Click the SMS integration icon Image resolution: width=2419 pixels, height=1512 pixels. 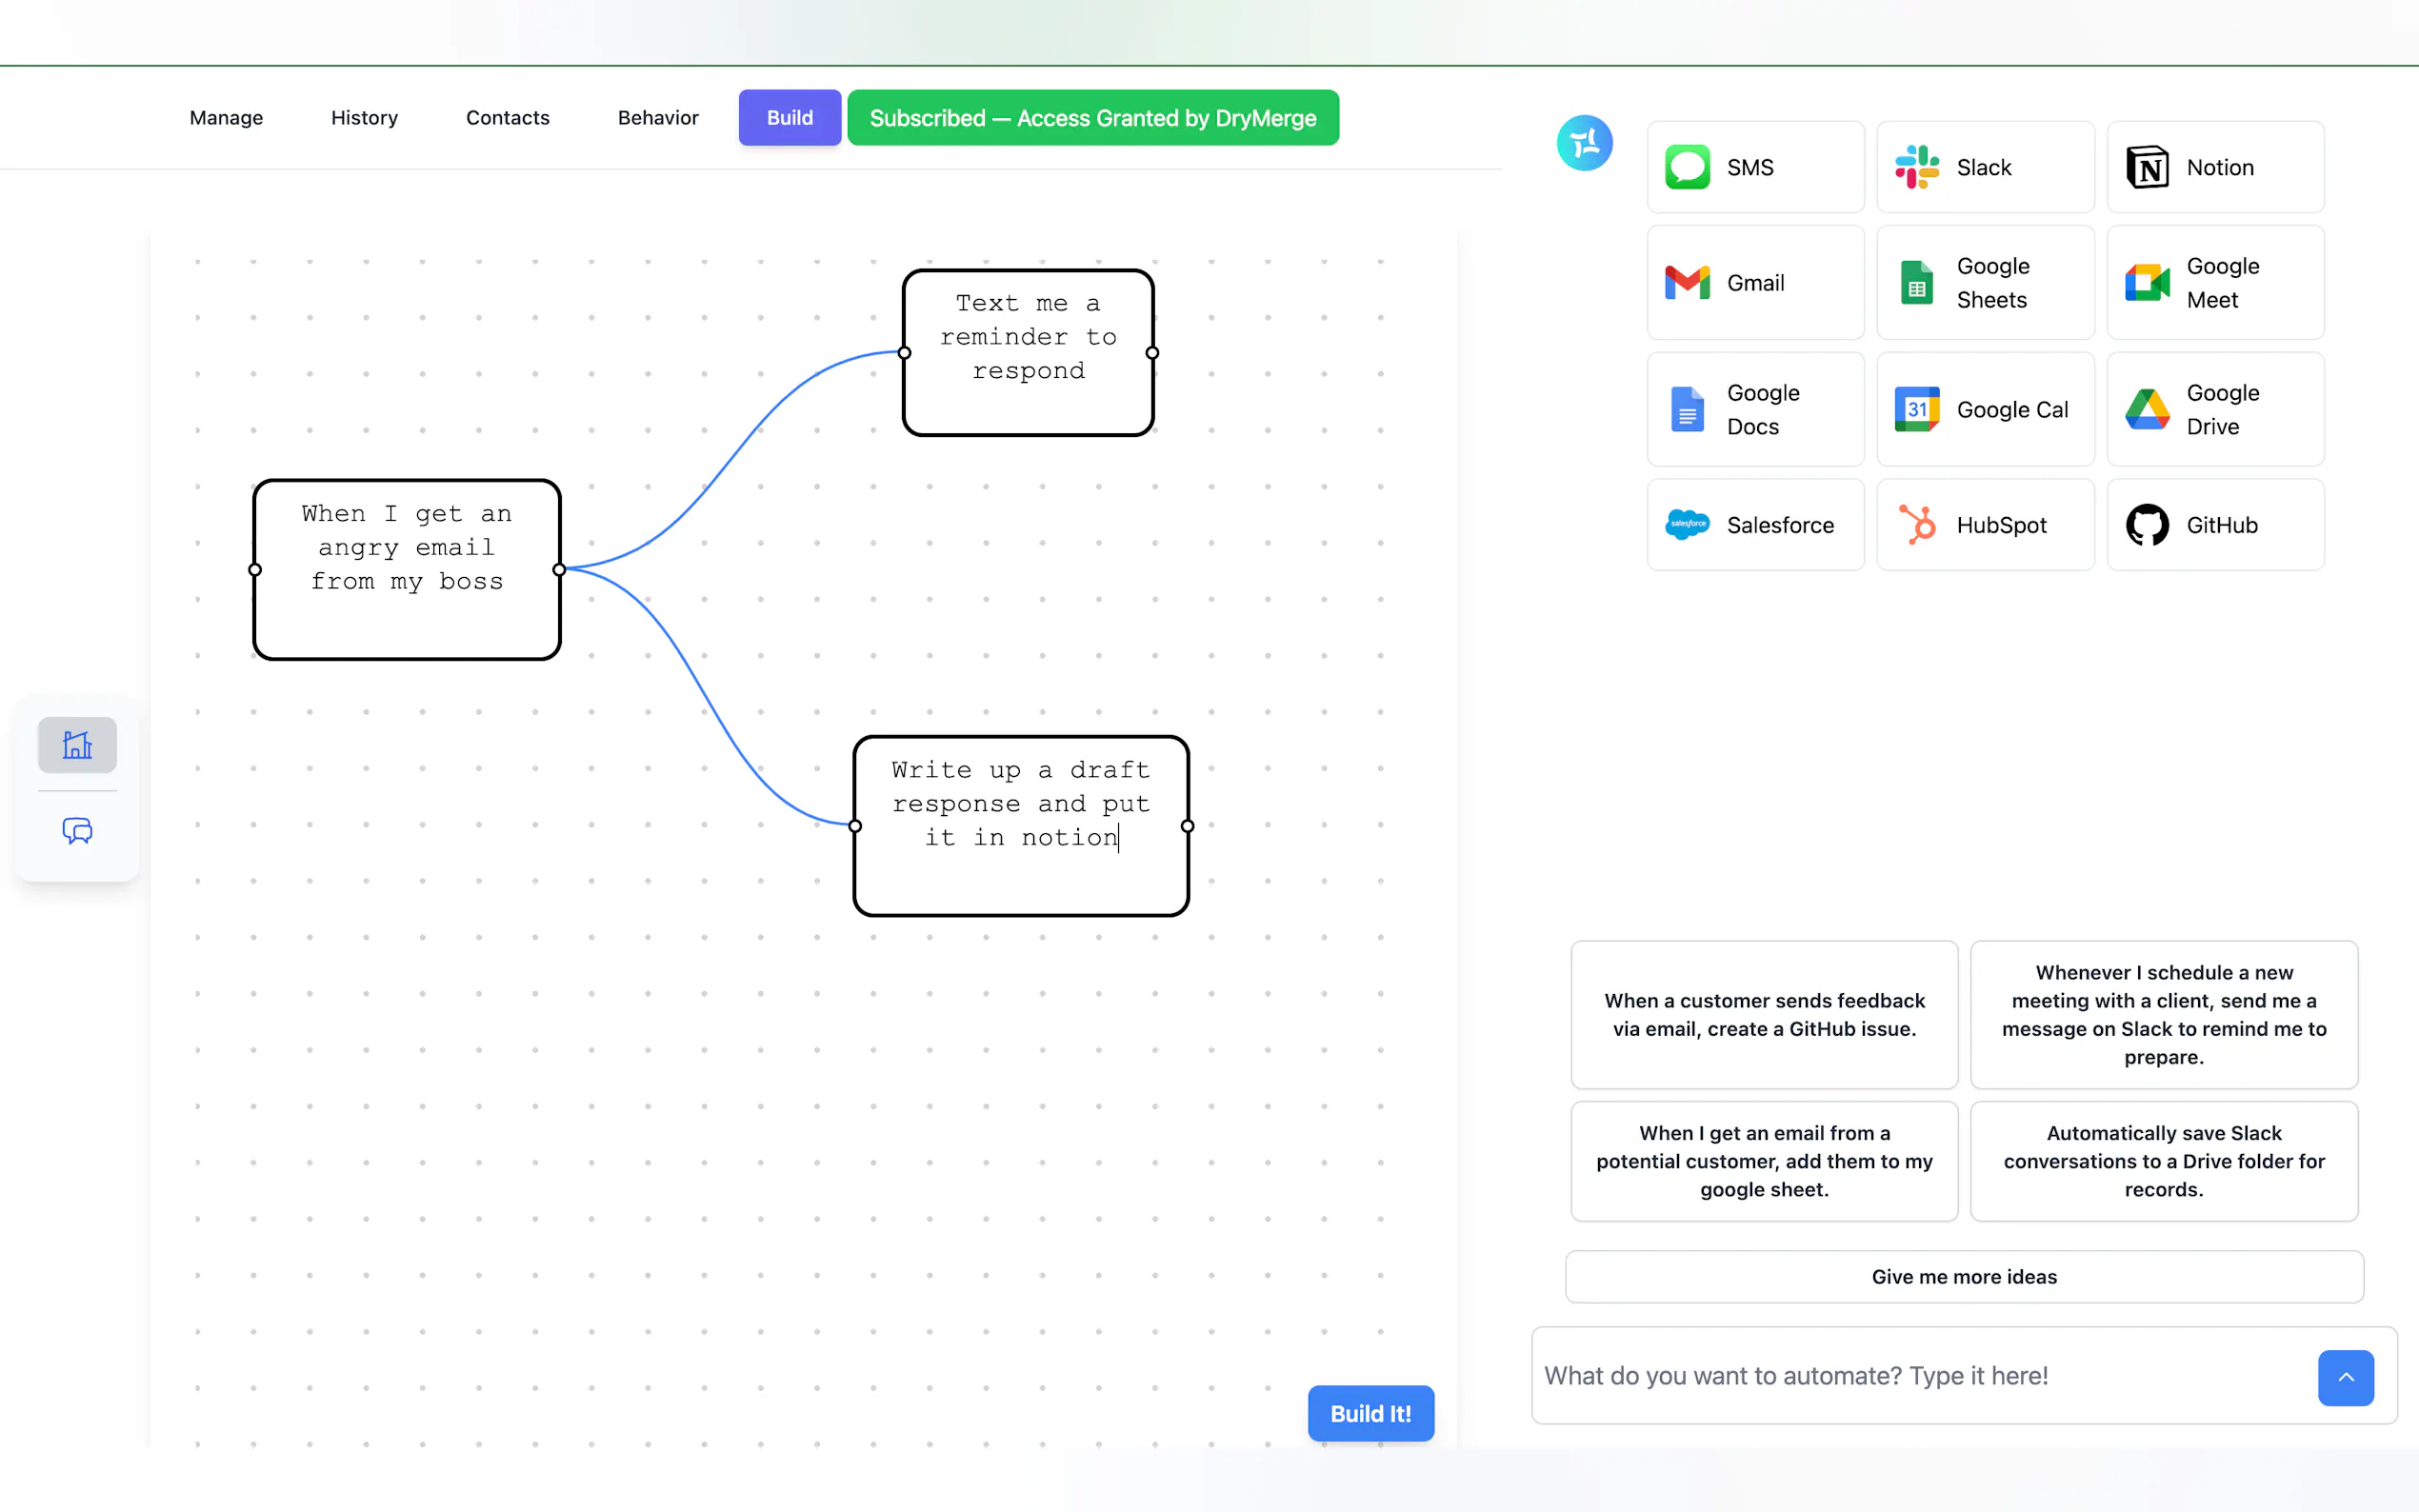[1687, 167]
